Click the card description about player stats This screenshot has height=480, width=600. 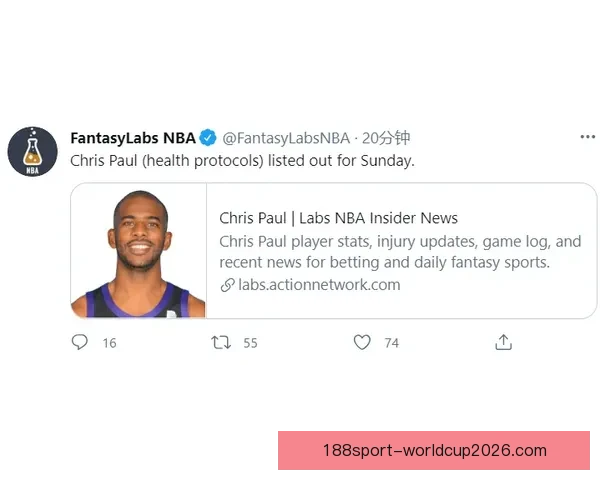tap(400, 252)
